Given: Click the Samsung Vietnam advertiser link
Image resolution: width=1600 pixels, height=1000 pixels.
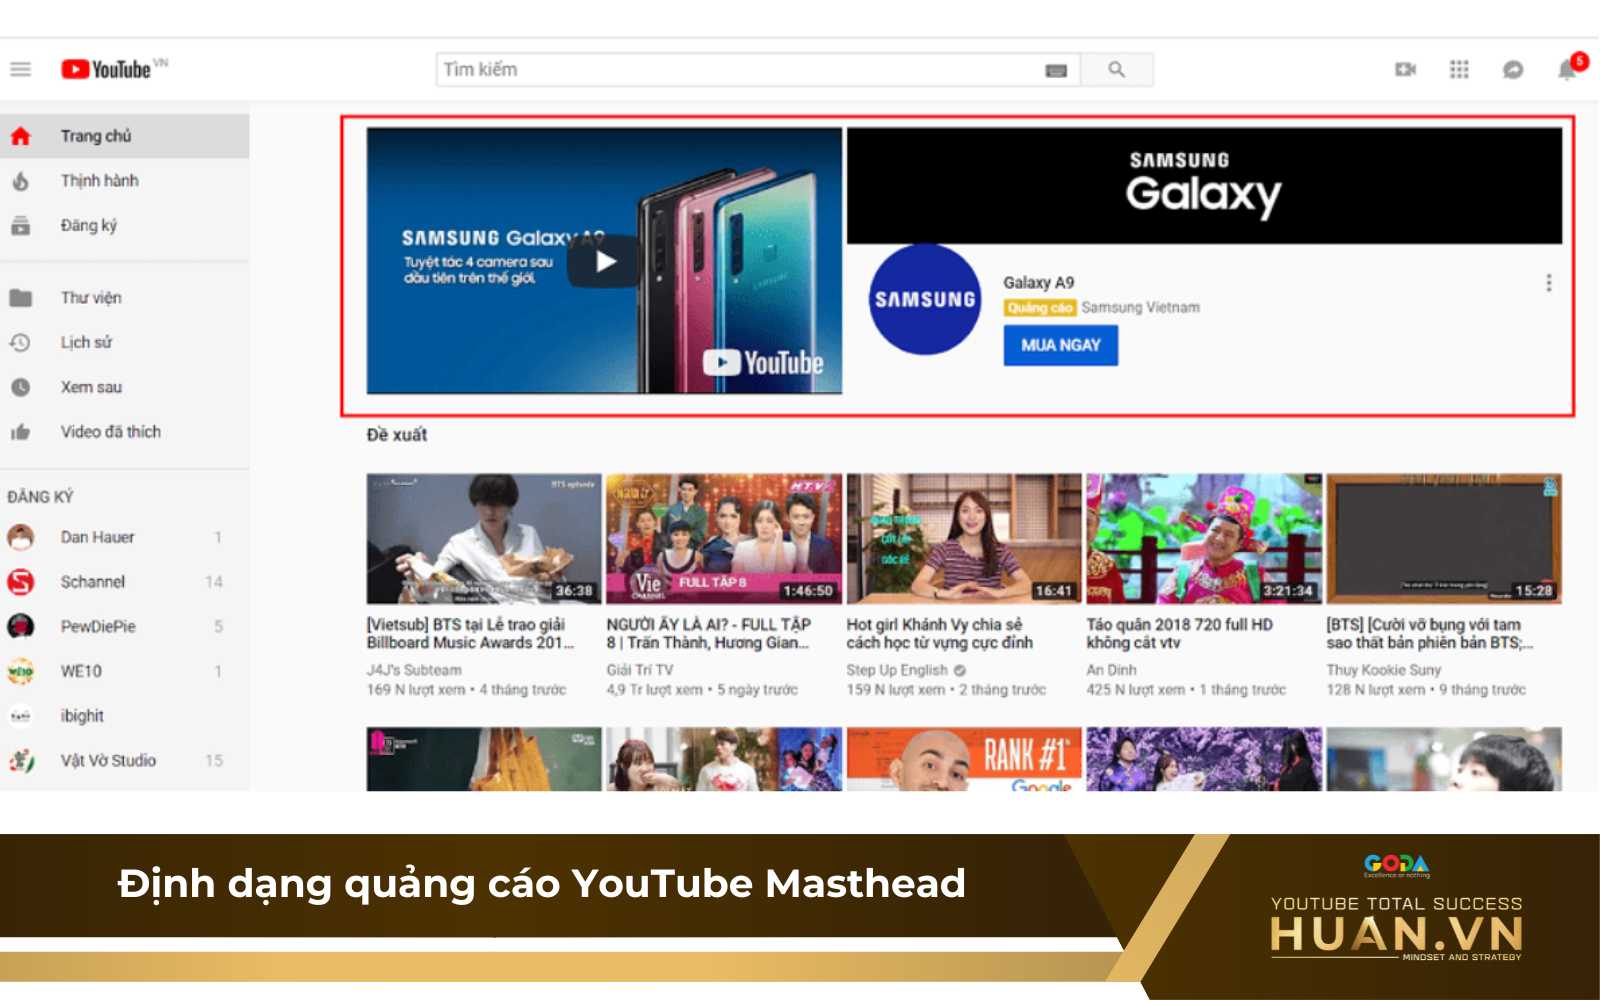Looking at the screenshot, I should [1140, 308].
